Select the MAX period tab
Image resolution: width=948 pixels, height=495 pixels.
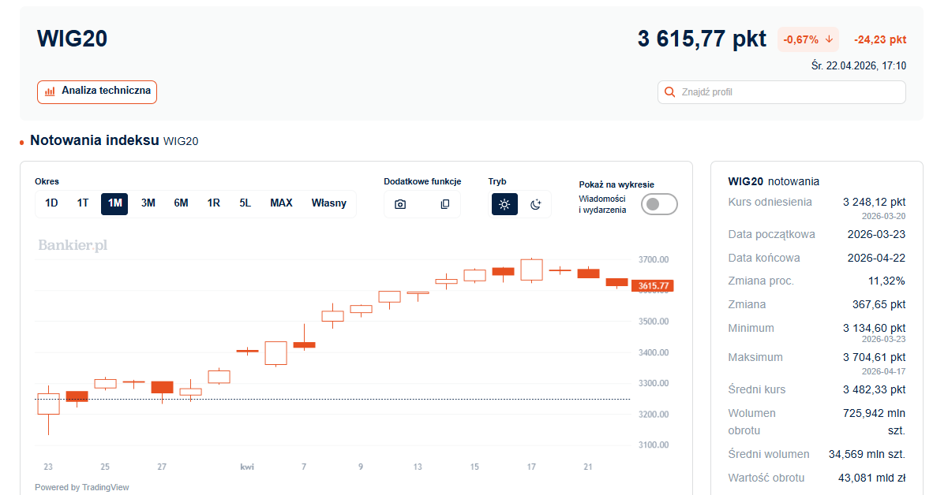(x=281, y=203)
